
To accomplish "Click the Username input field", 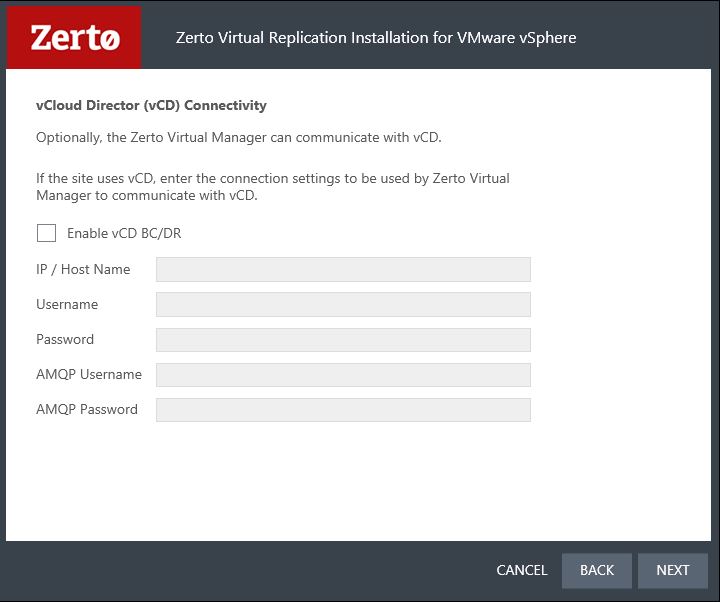I will [343, 304].
